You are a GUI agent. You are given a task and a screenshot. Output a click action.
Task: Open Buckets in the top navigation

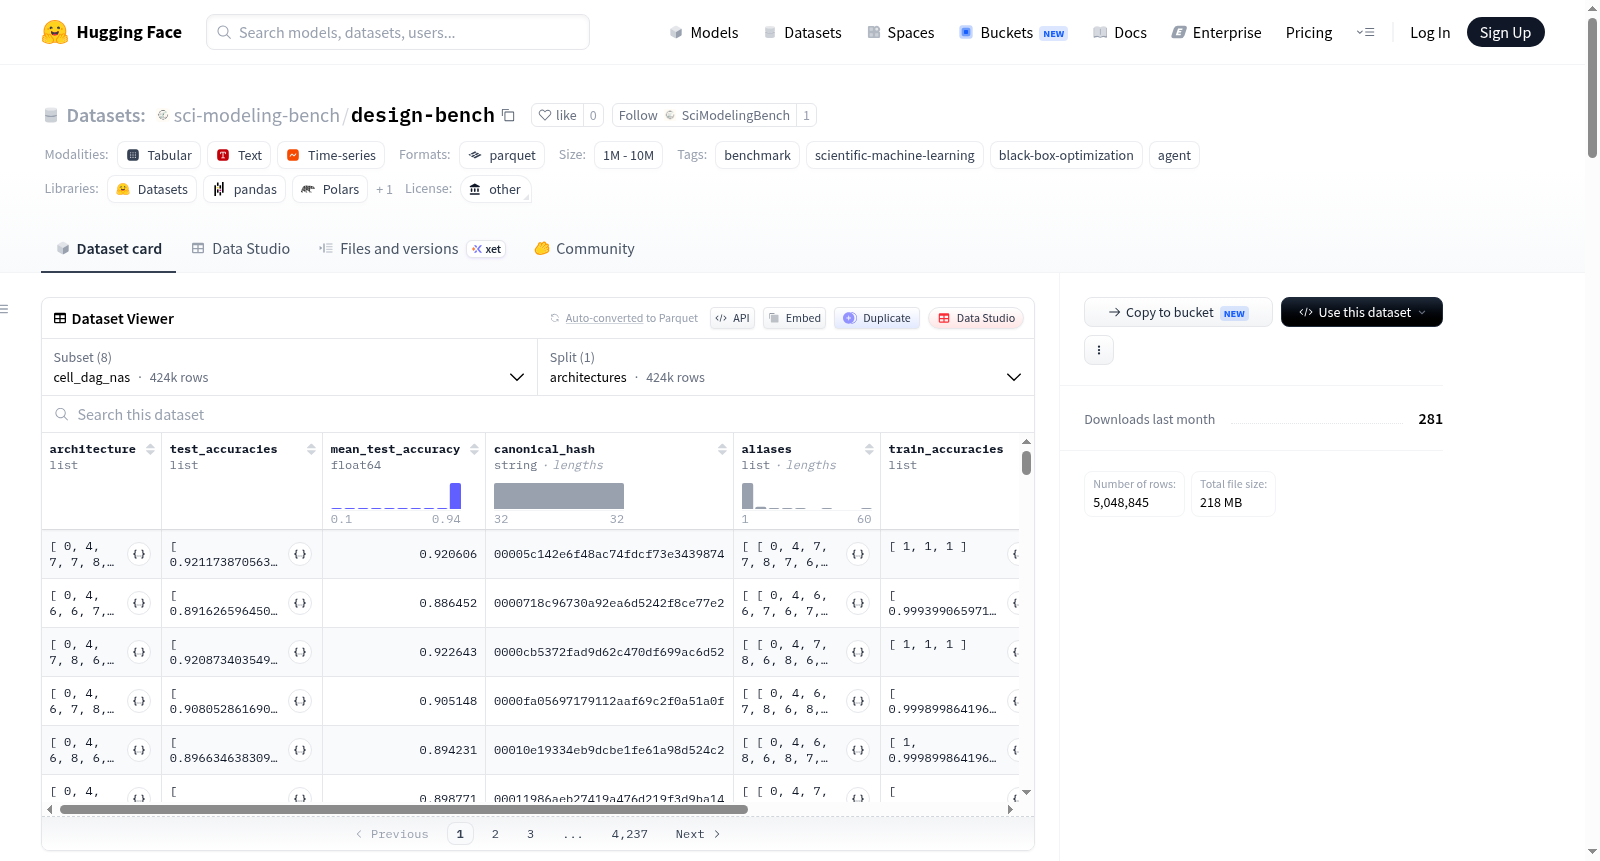[1013, 33]
